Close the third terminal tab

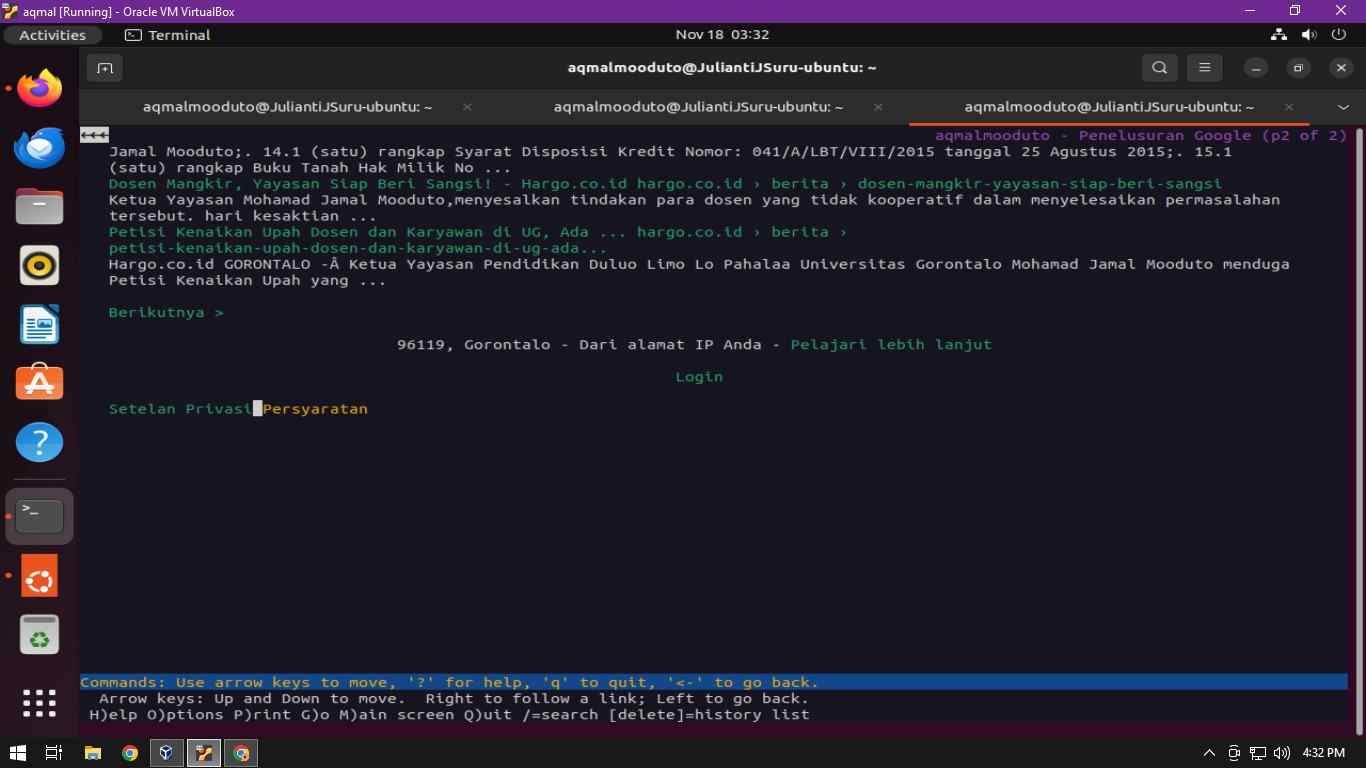coord(1289,107)
